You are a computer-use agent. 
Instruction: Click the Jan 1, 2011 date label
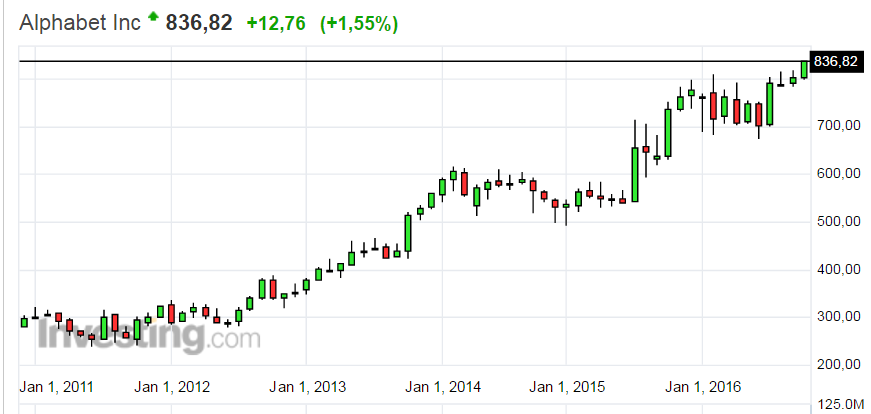pyautogui.click(x=57, y=387)
